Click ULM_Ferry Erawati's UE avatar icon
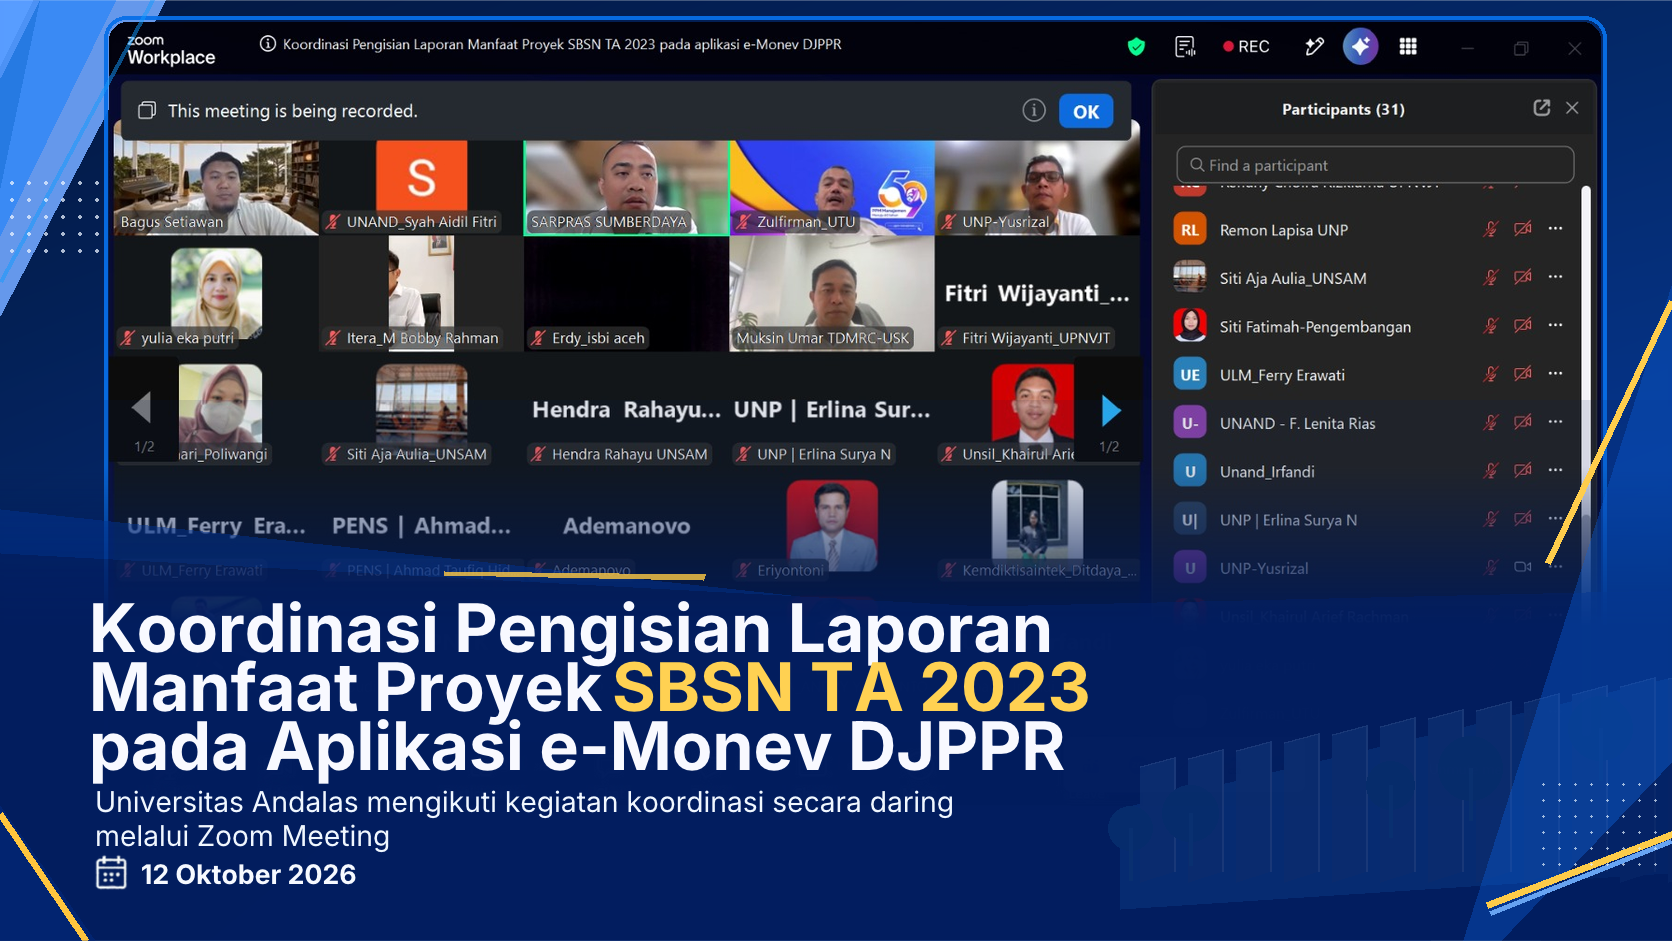Screen dimensions: 1672x941 1190,375
